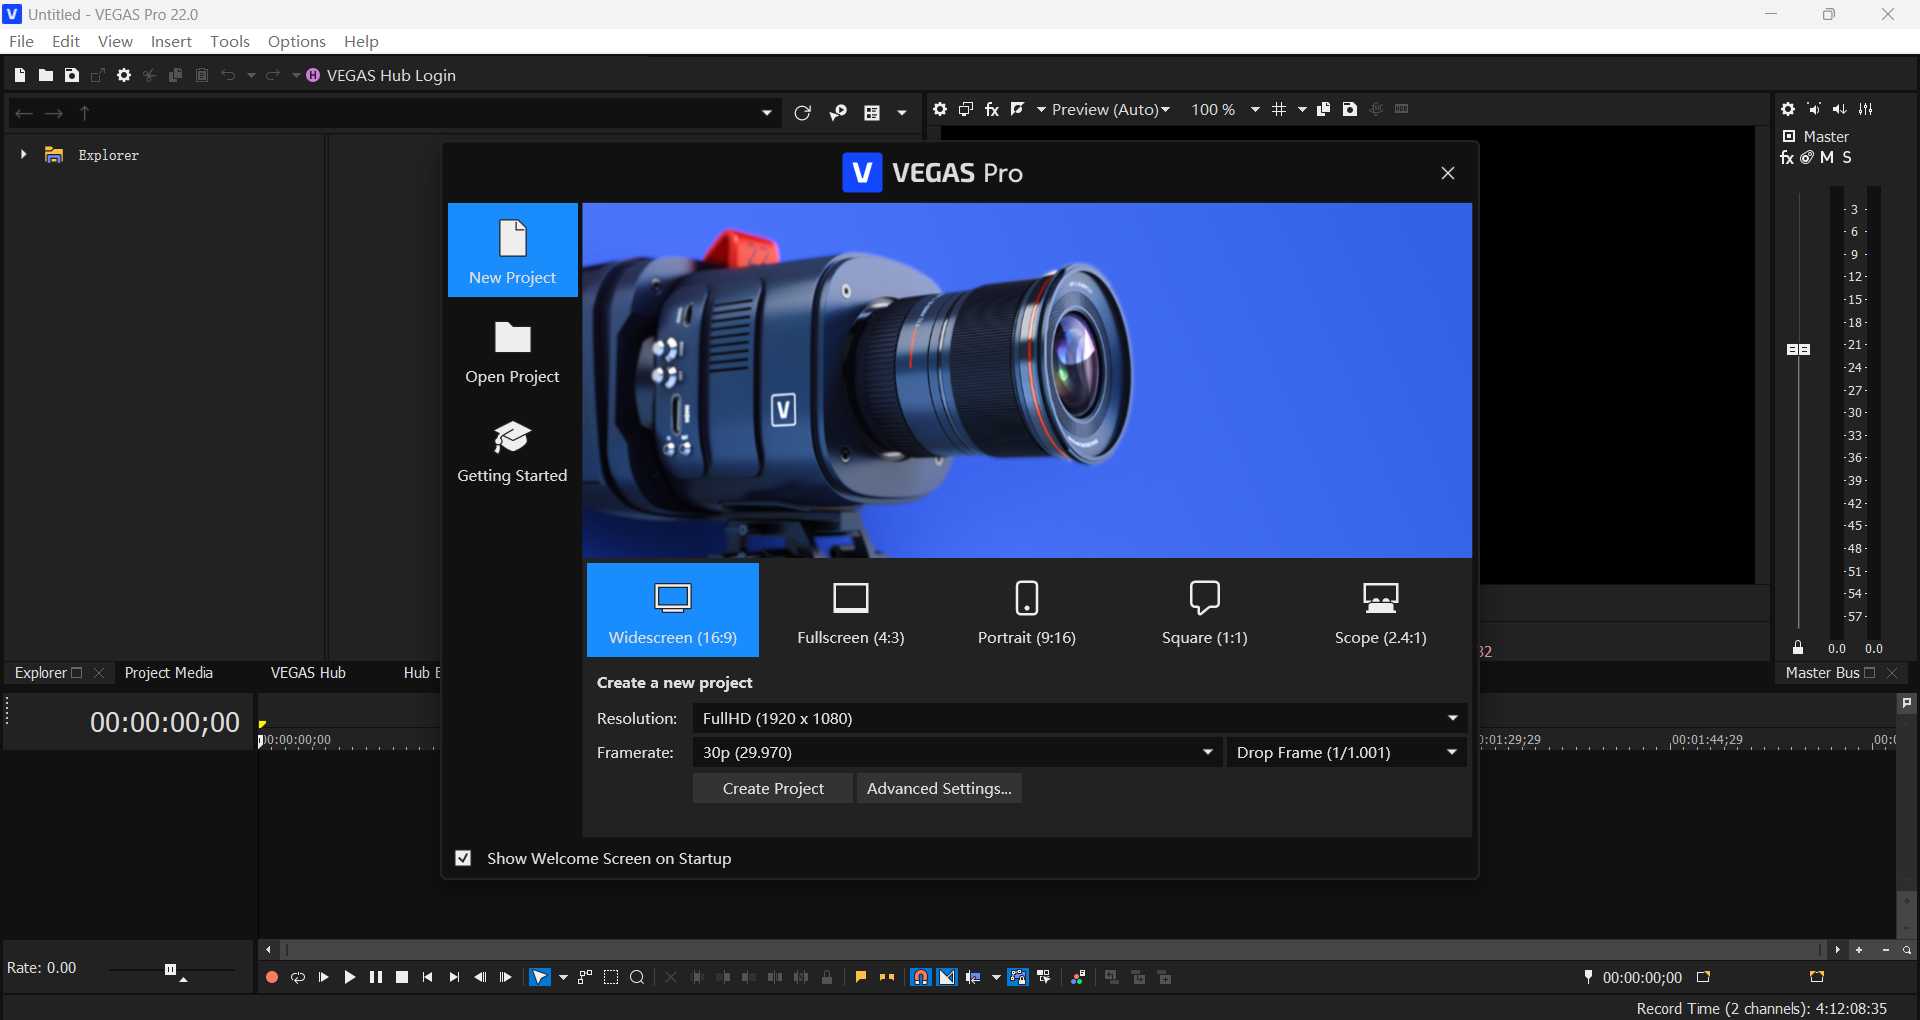Image resolution: width=1920 pixels, height=1020 pixels.
Task: Click the Save project toolbar icon
Action: pos(72,75)
